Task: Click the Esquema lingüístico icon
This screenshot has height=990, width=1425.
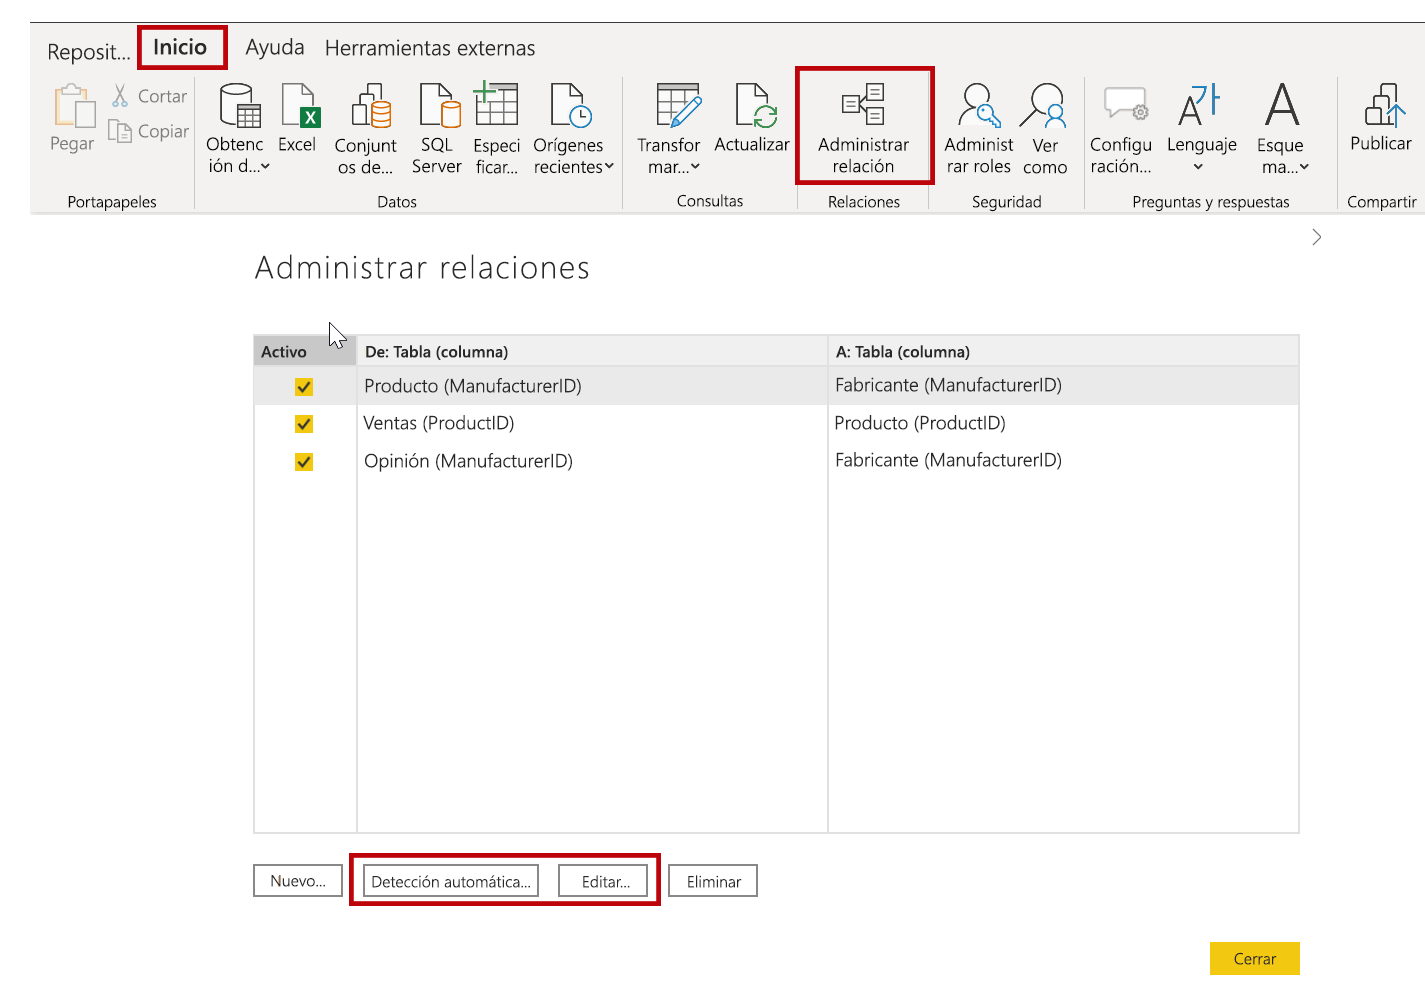Action: pyautogui.click(x=1282, y=105)
